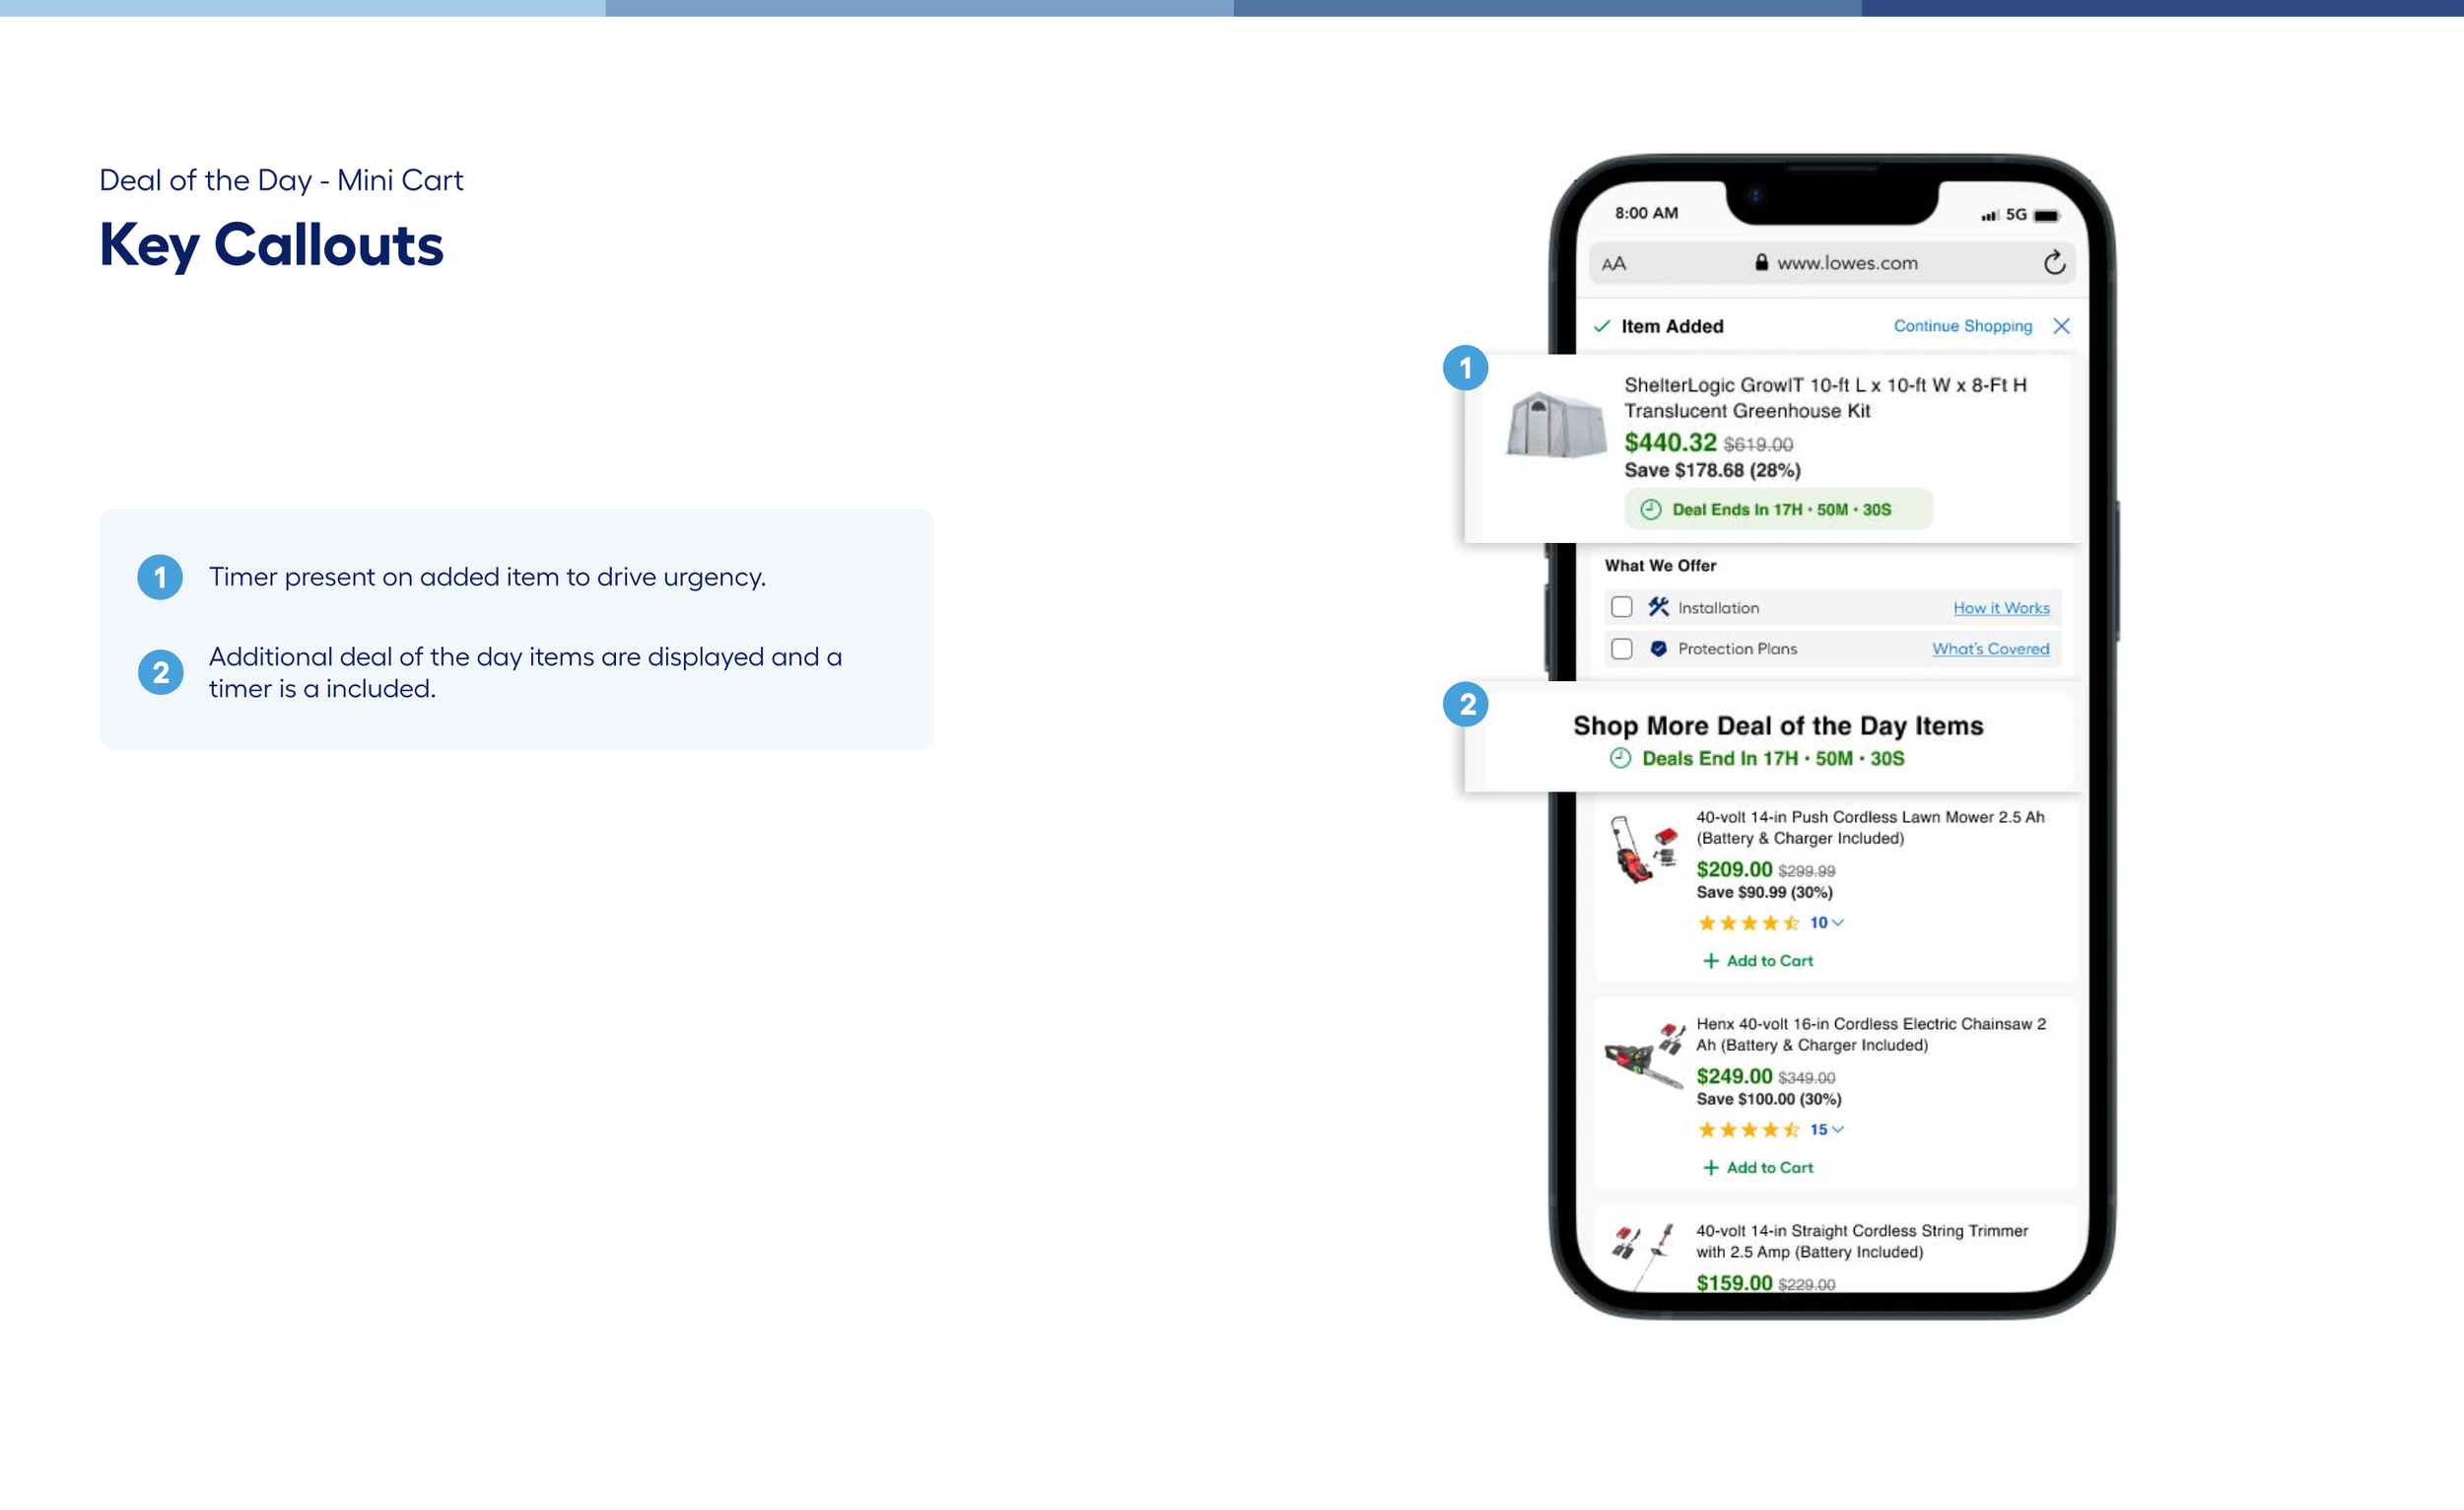Open the greenhouse kit product thumbnail
2464x1510 pixels.
coord(1556,425)
